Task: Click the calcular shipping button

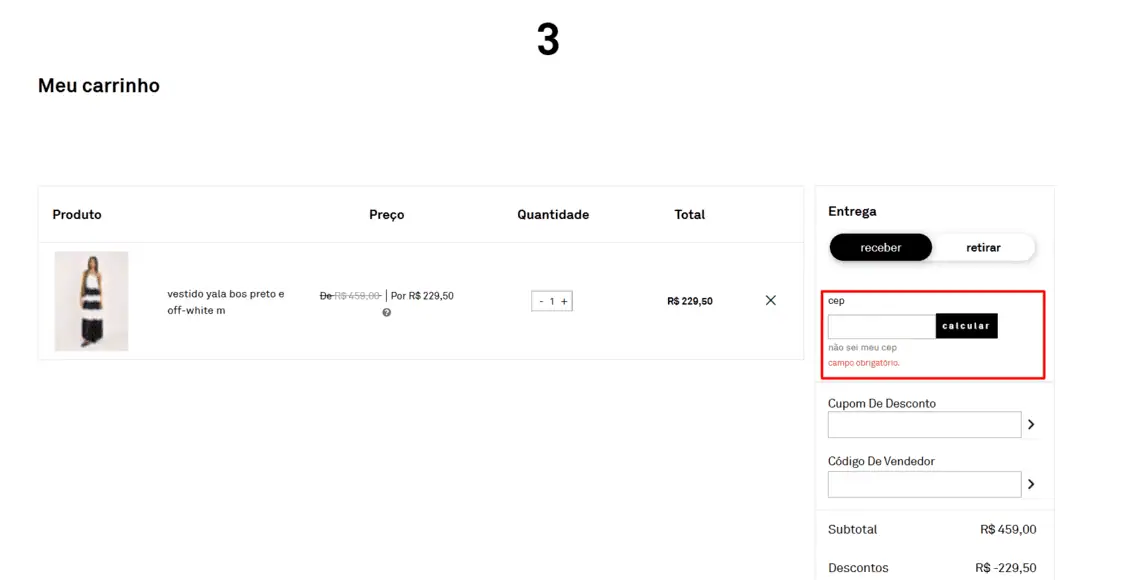Action: (966, 326)
